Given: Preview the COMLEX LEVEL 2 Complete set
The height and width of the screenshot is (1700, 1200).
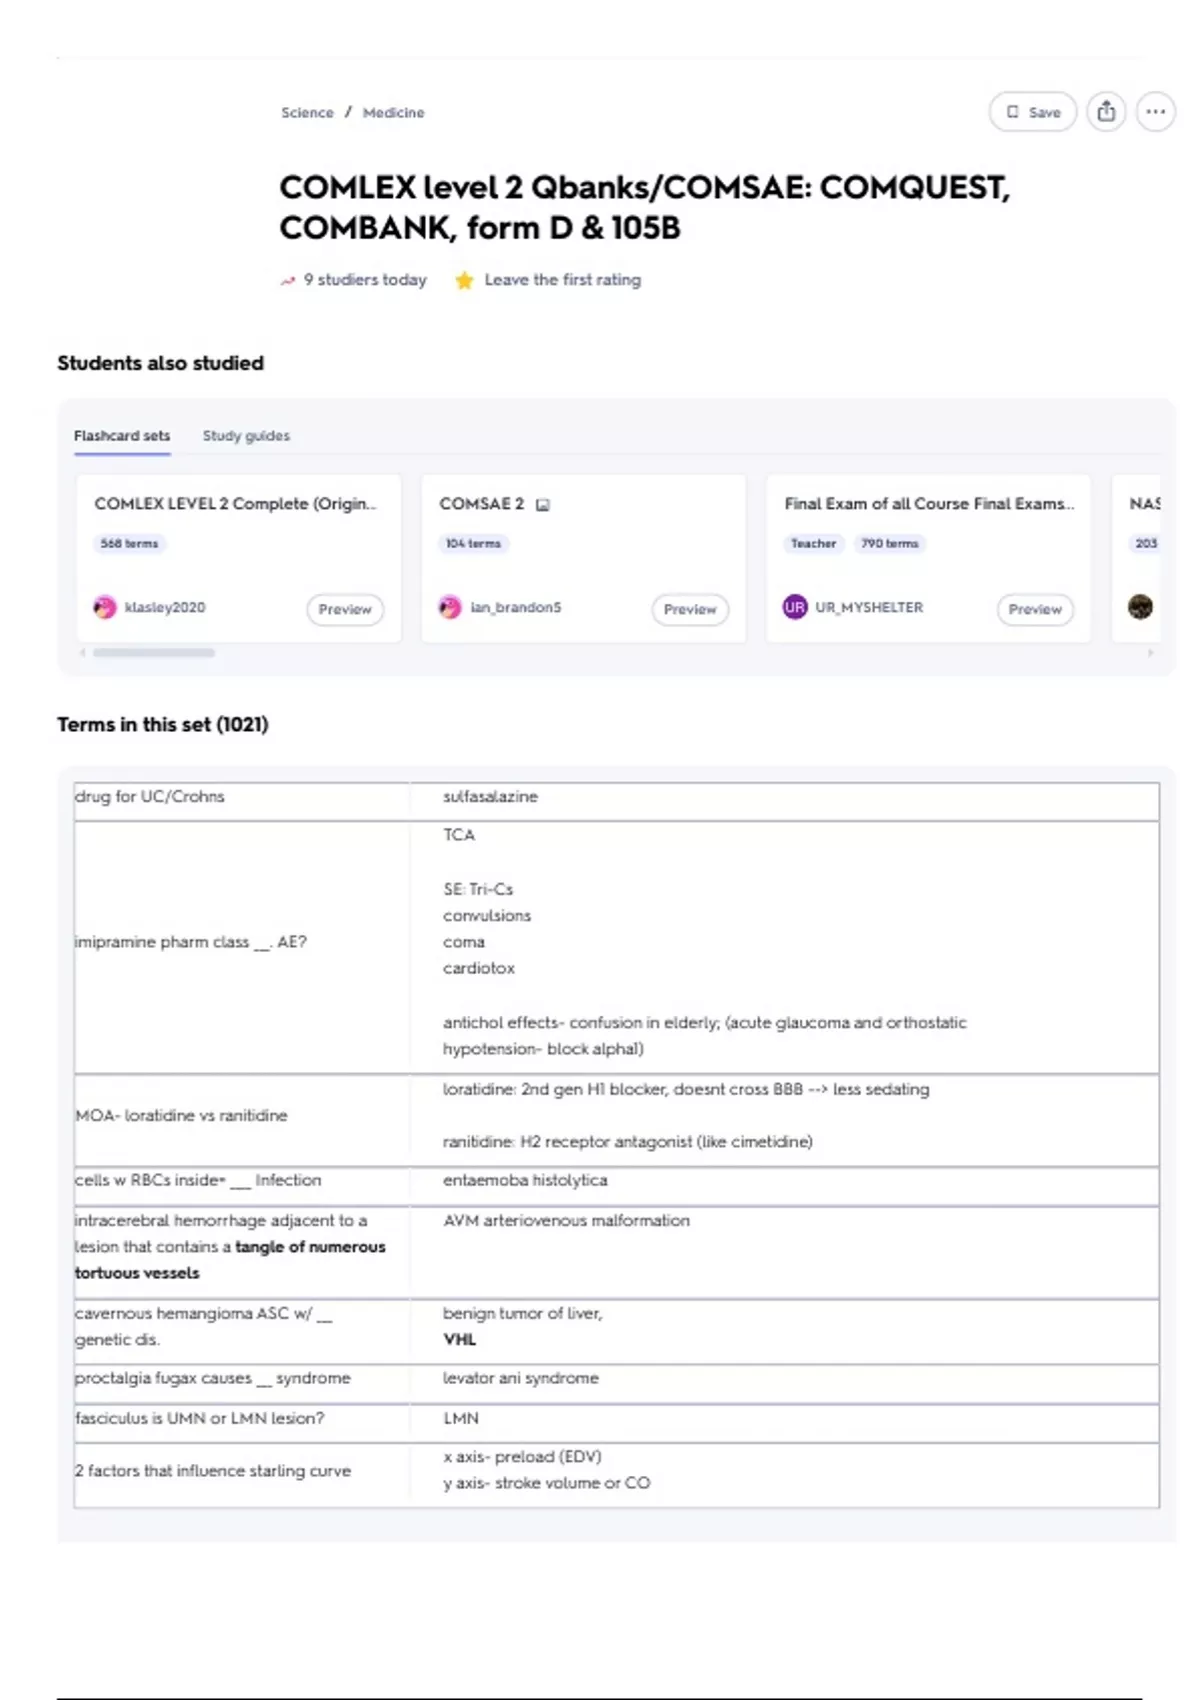Looking at the screenshot, I should pyautogui.click(x=345, y=609).
